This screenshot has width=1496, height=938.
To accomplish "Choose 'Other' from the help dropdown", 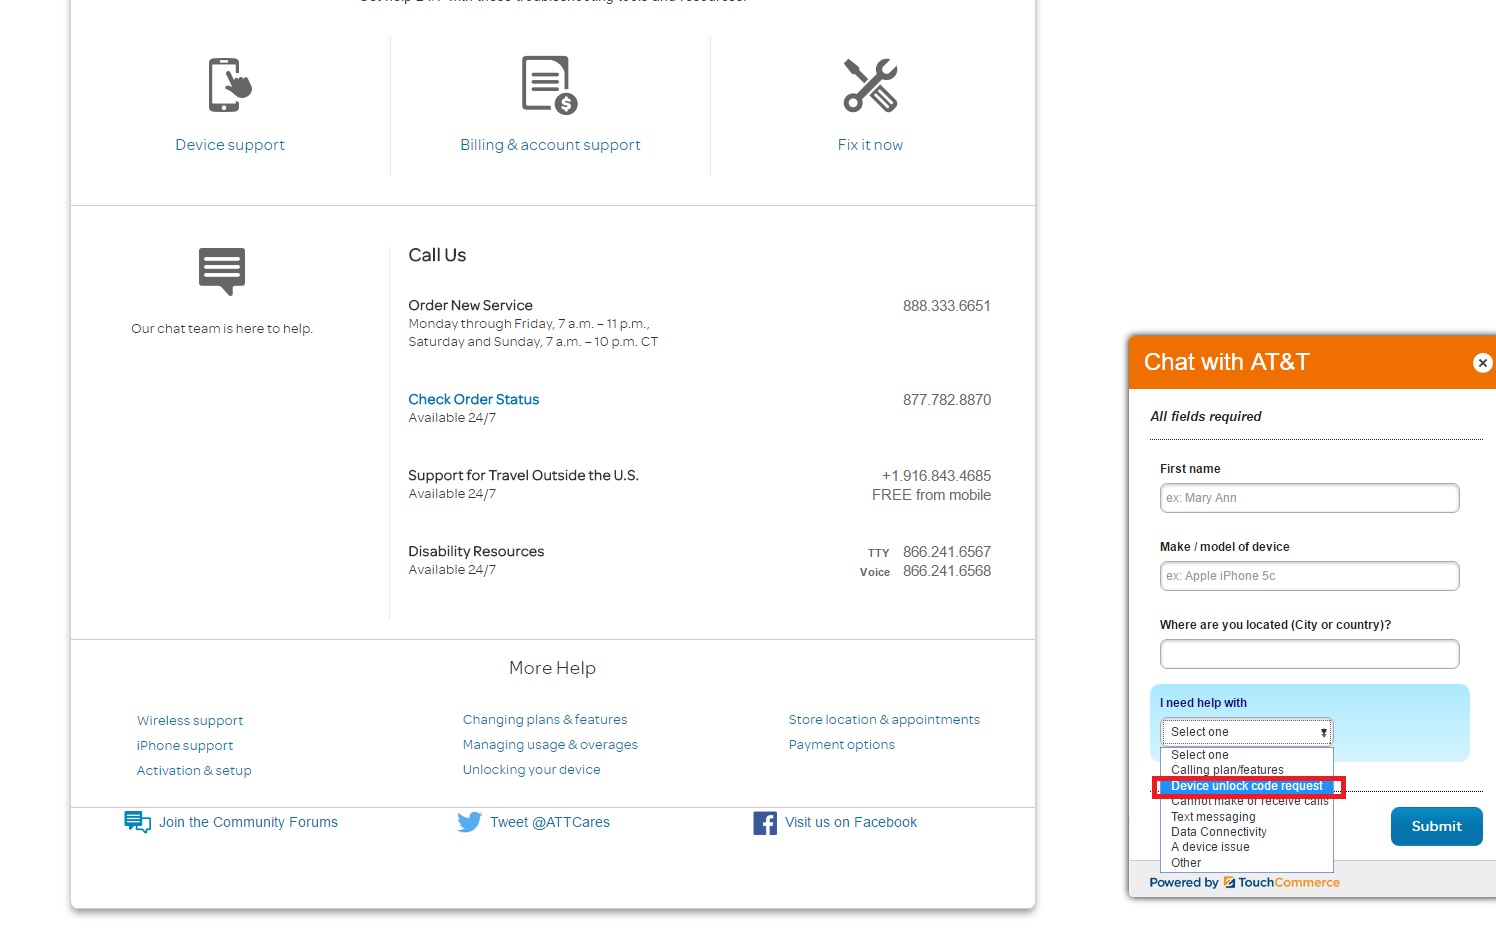I will [x=1186, y=863].
